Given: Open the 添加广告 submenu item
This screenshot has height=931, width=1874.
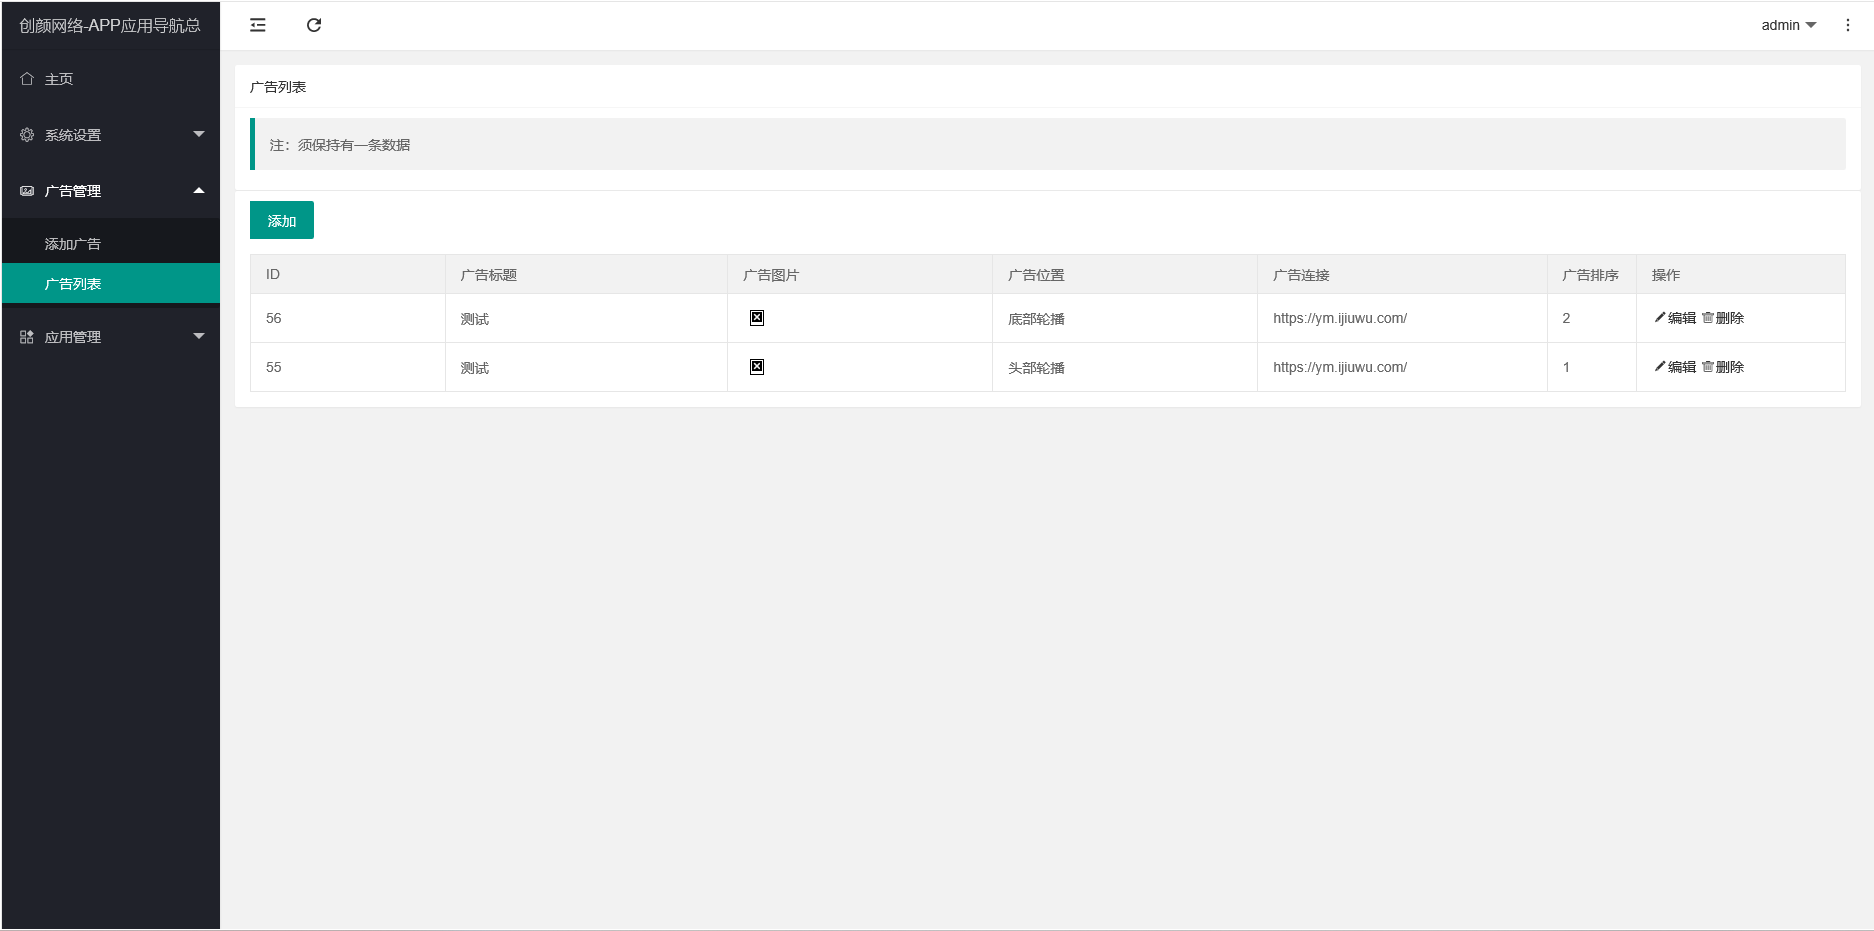Looking at the screenshot, I should [x=111, y=243].
